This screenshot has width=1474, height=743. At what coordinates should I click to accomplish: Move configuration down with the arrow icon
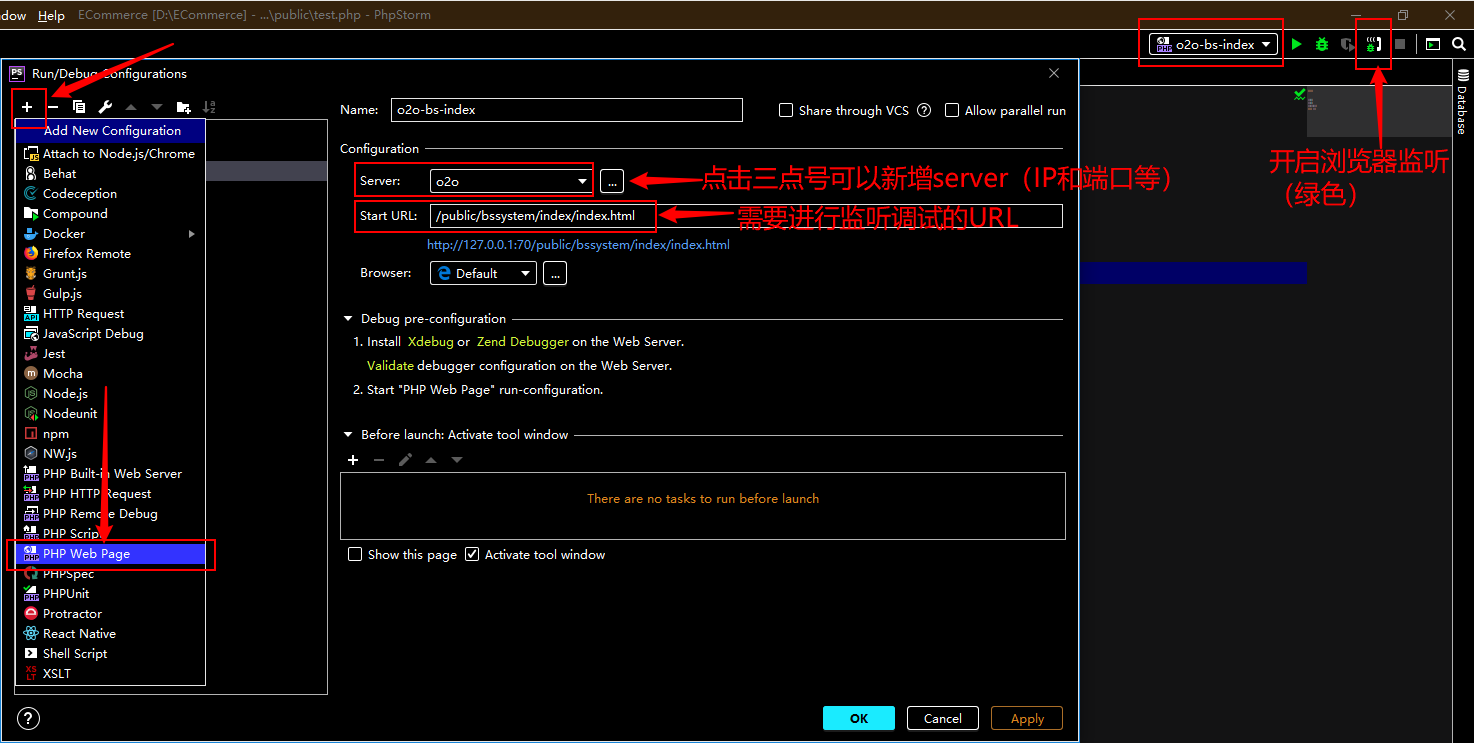coord(157,107)
